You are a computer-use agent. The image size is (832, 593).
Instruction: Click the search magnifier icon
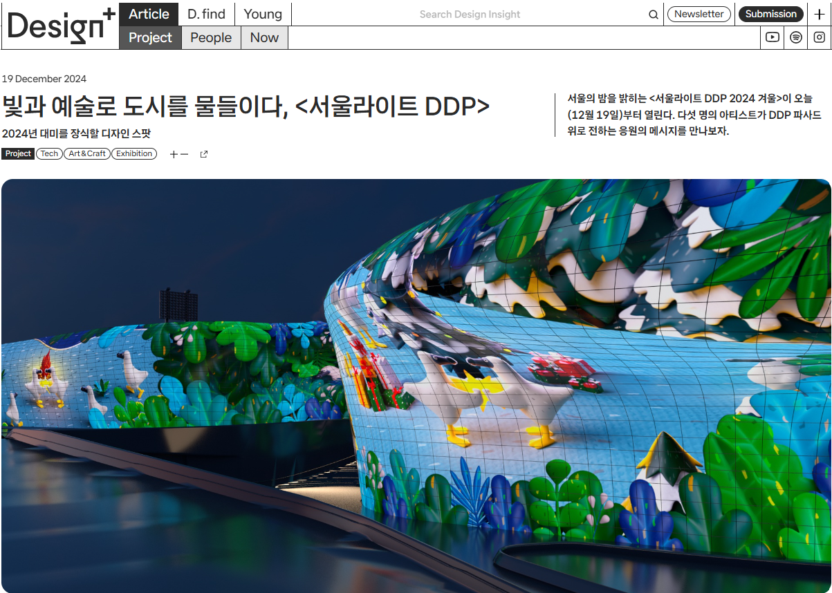click(x=654, y=14)
